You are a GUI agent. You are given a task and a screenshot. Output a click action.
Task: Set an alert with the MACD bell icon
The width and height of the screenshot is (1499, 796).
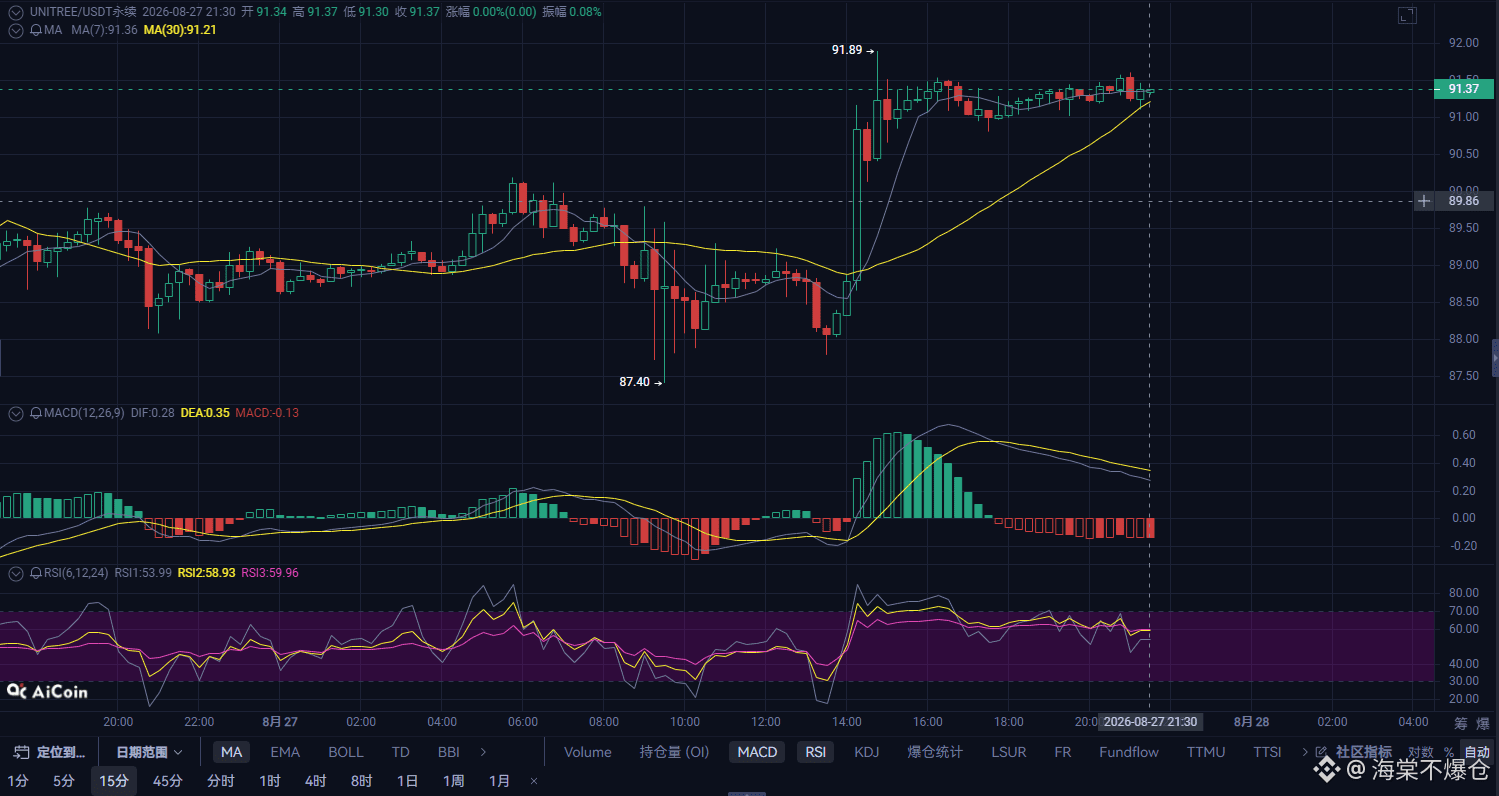(36, 413)
